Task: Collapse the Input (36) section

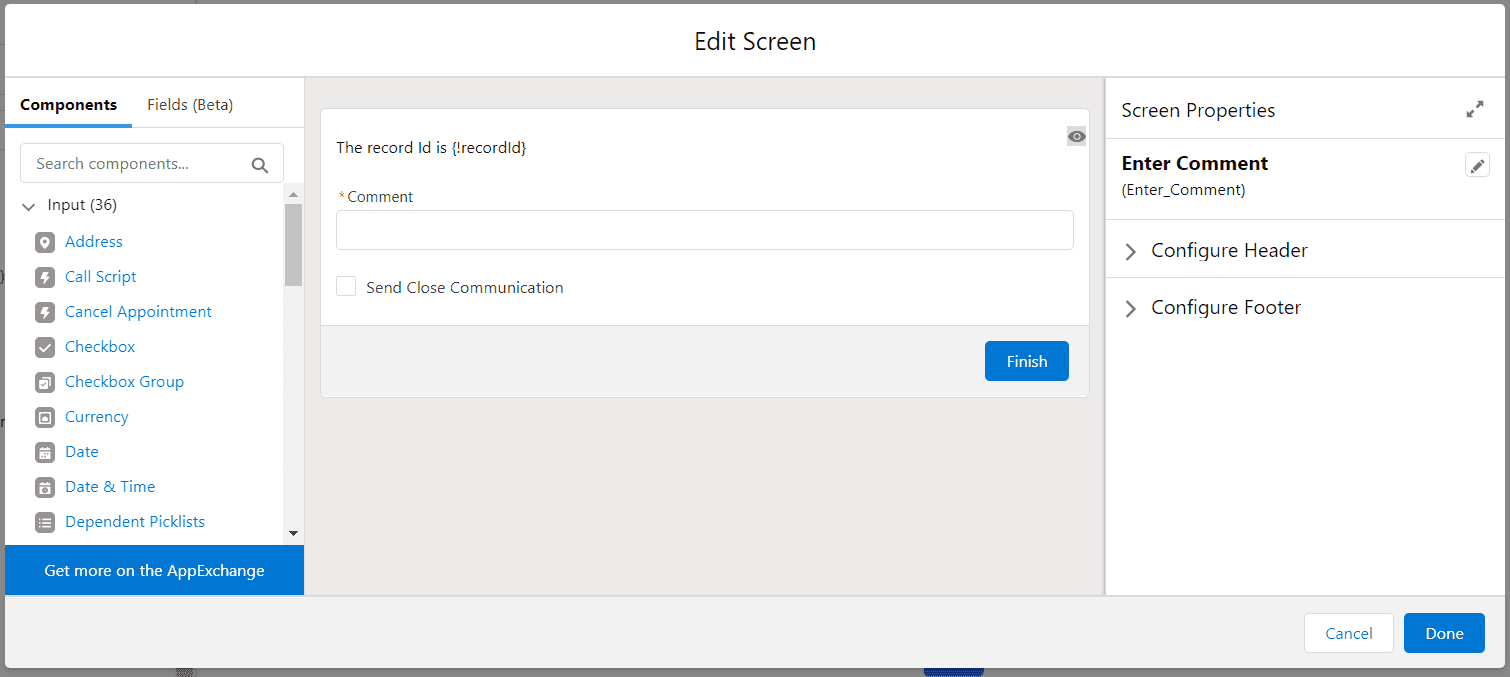Action: point(28,206)
